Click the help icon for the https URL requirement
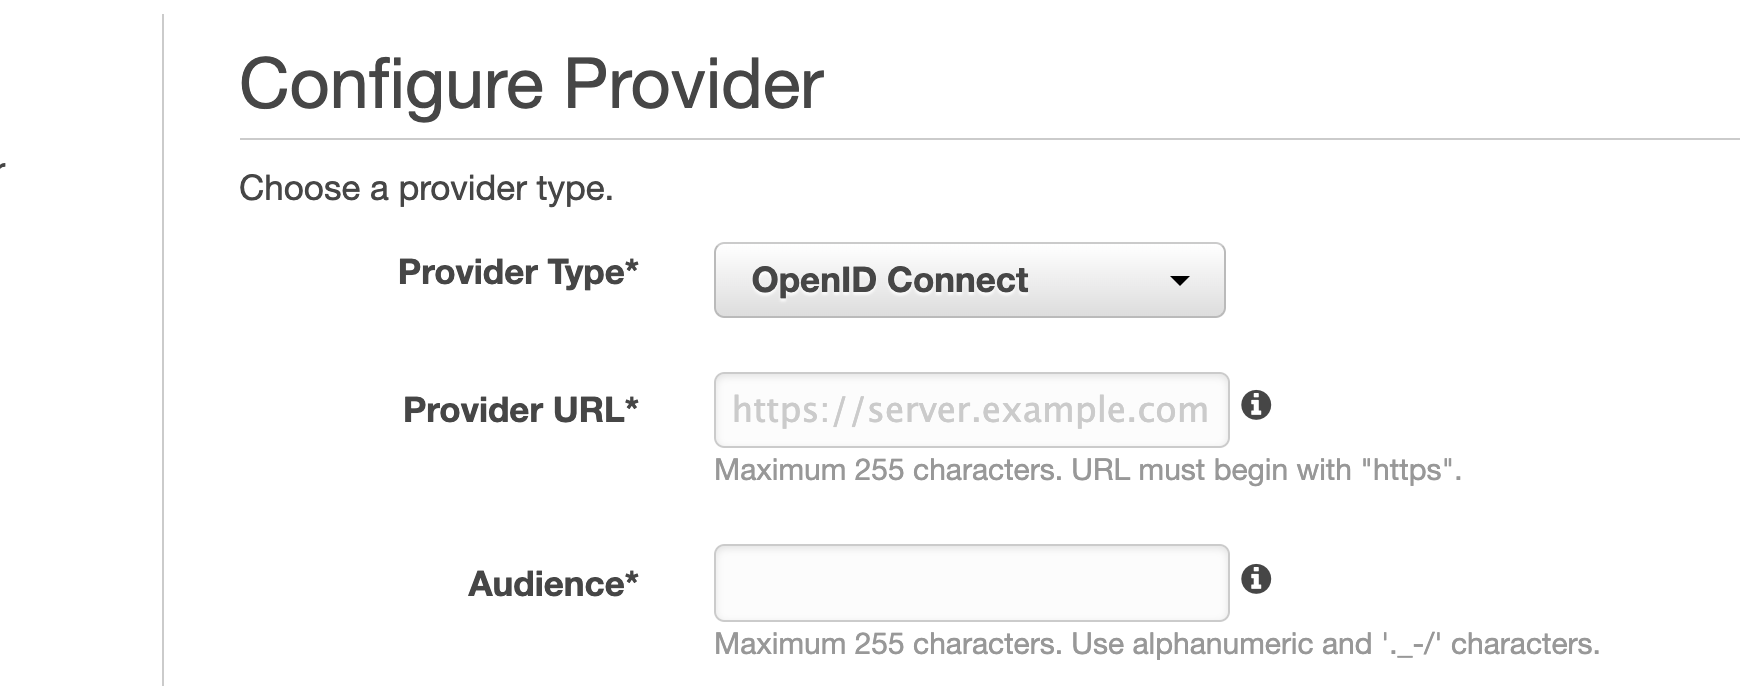Image resolution: width=1740 pixels, height=686 pixels. (x=1258, y=406)
